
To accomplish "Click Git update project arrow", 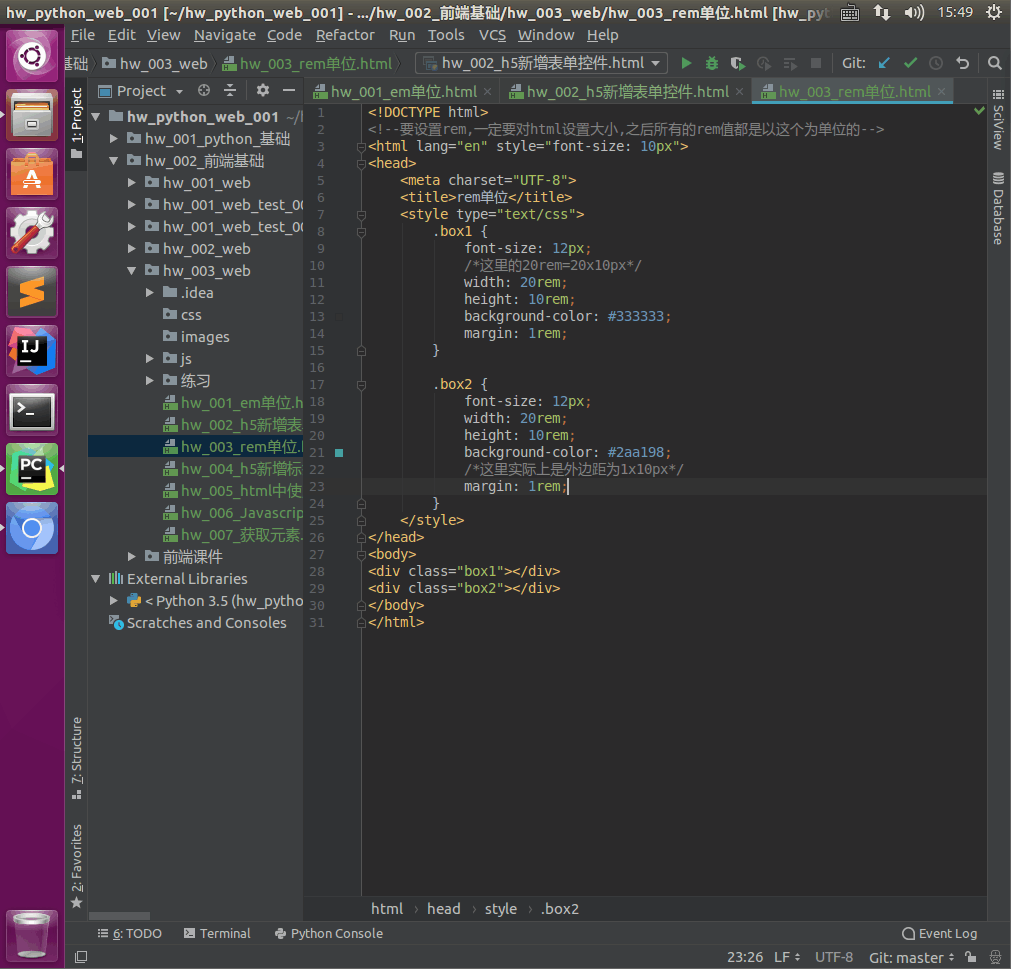I will [884, 63].
